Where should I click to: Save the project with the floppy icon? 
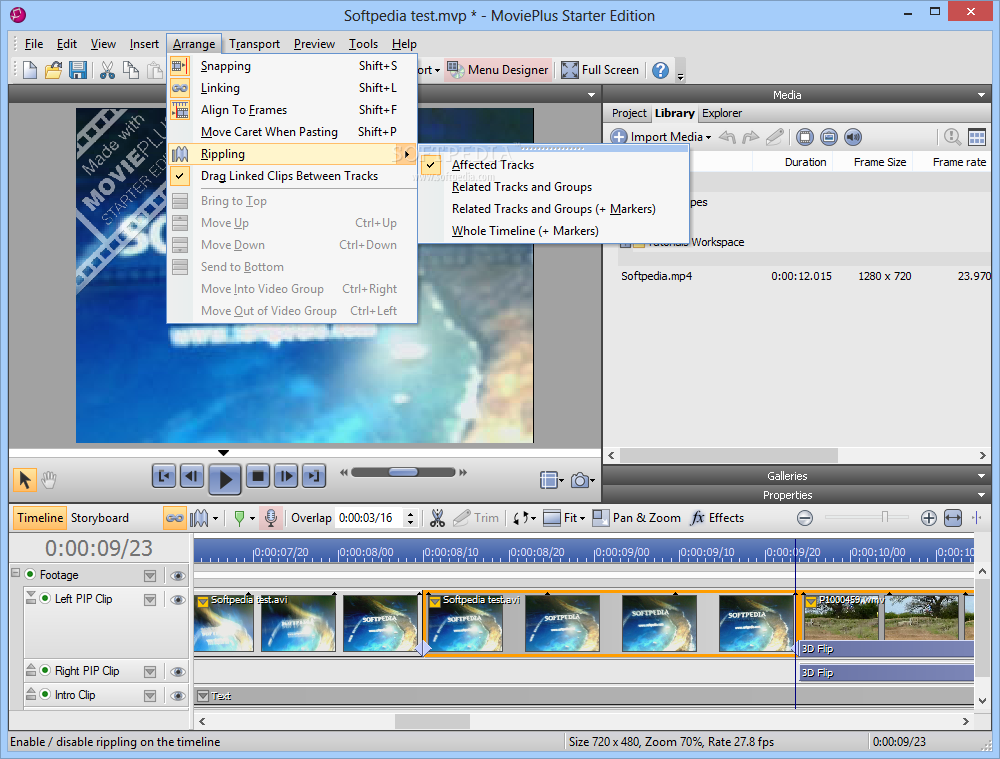point(78,70)
